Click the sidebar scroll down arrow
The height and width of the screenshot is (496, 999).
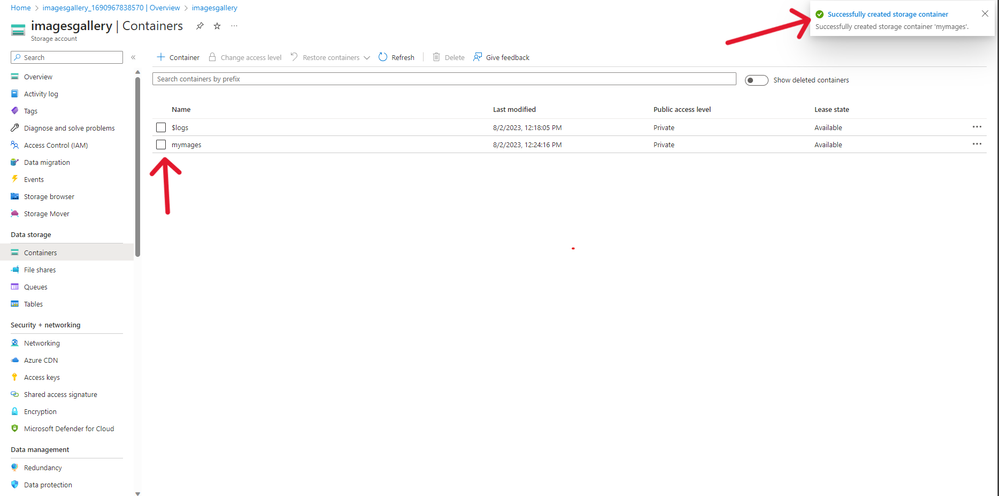coord(138,493)
